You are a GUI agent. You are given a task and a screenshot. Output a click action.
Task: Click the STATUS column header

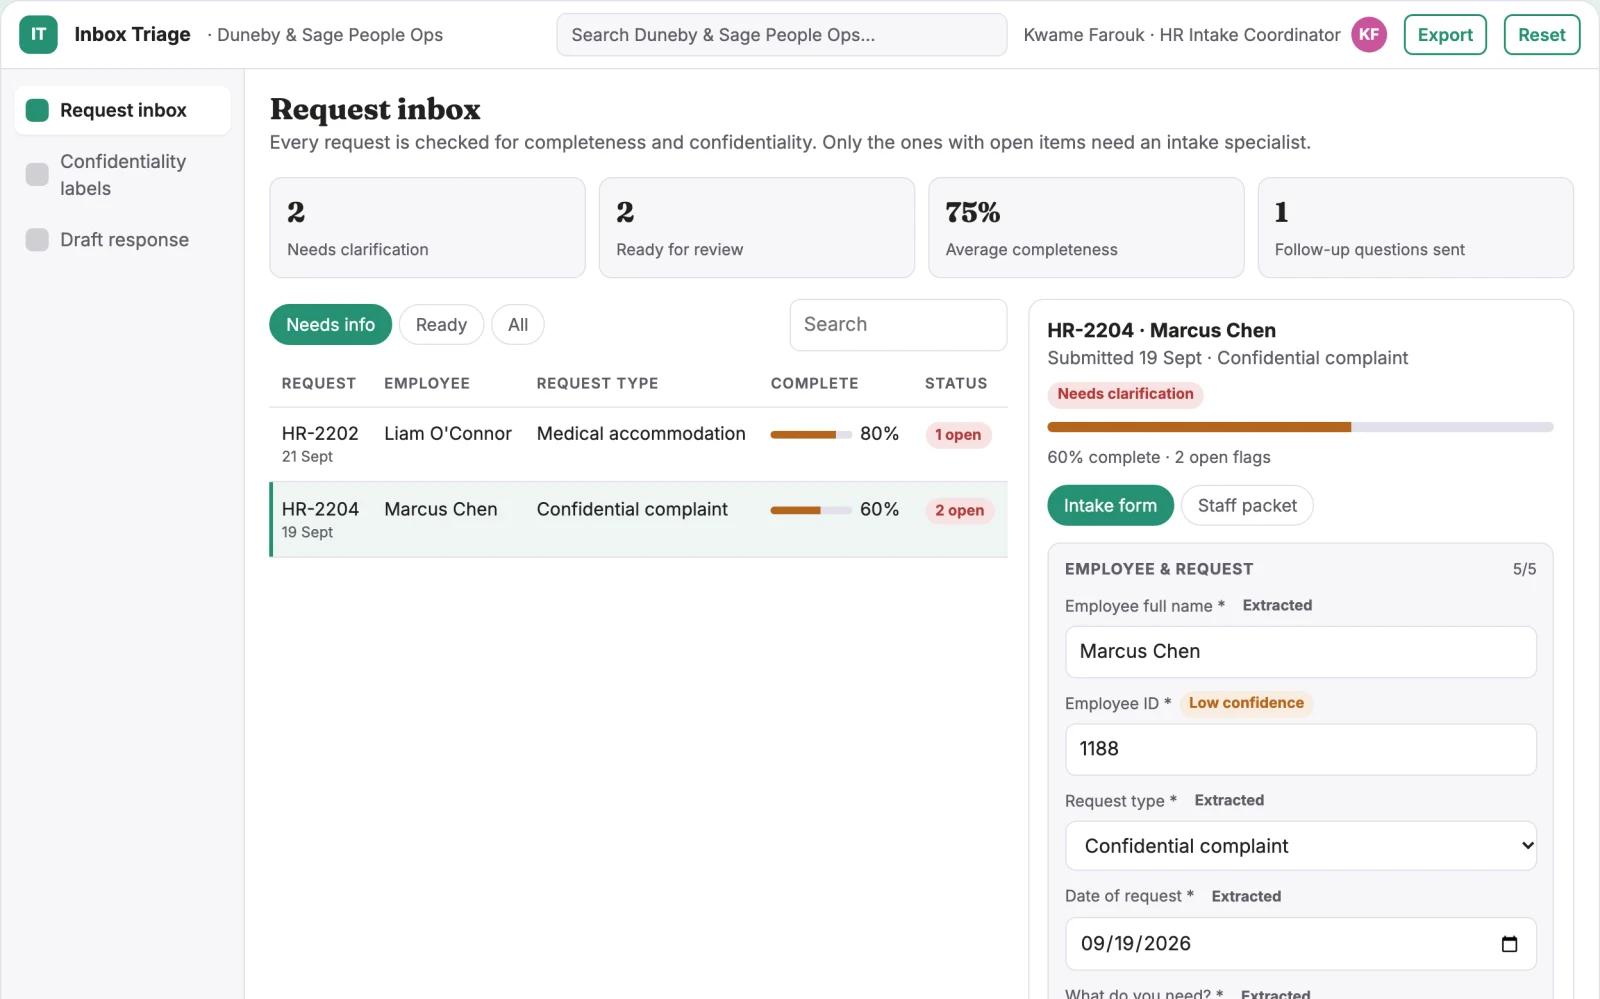click(x=956, y=384)
